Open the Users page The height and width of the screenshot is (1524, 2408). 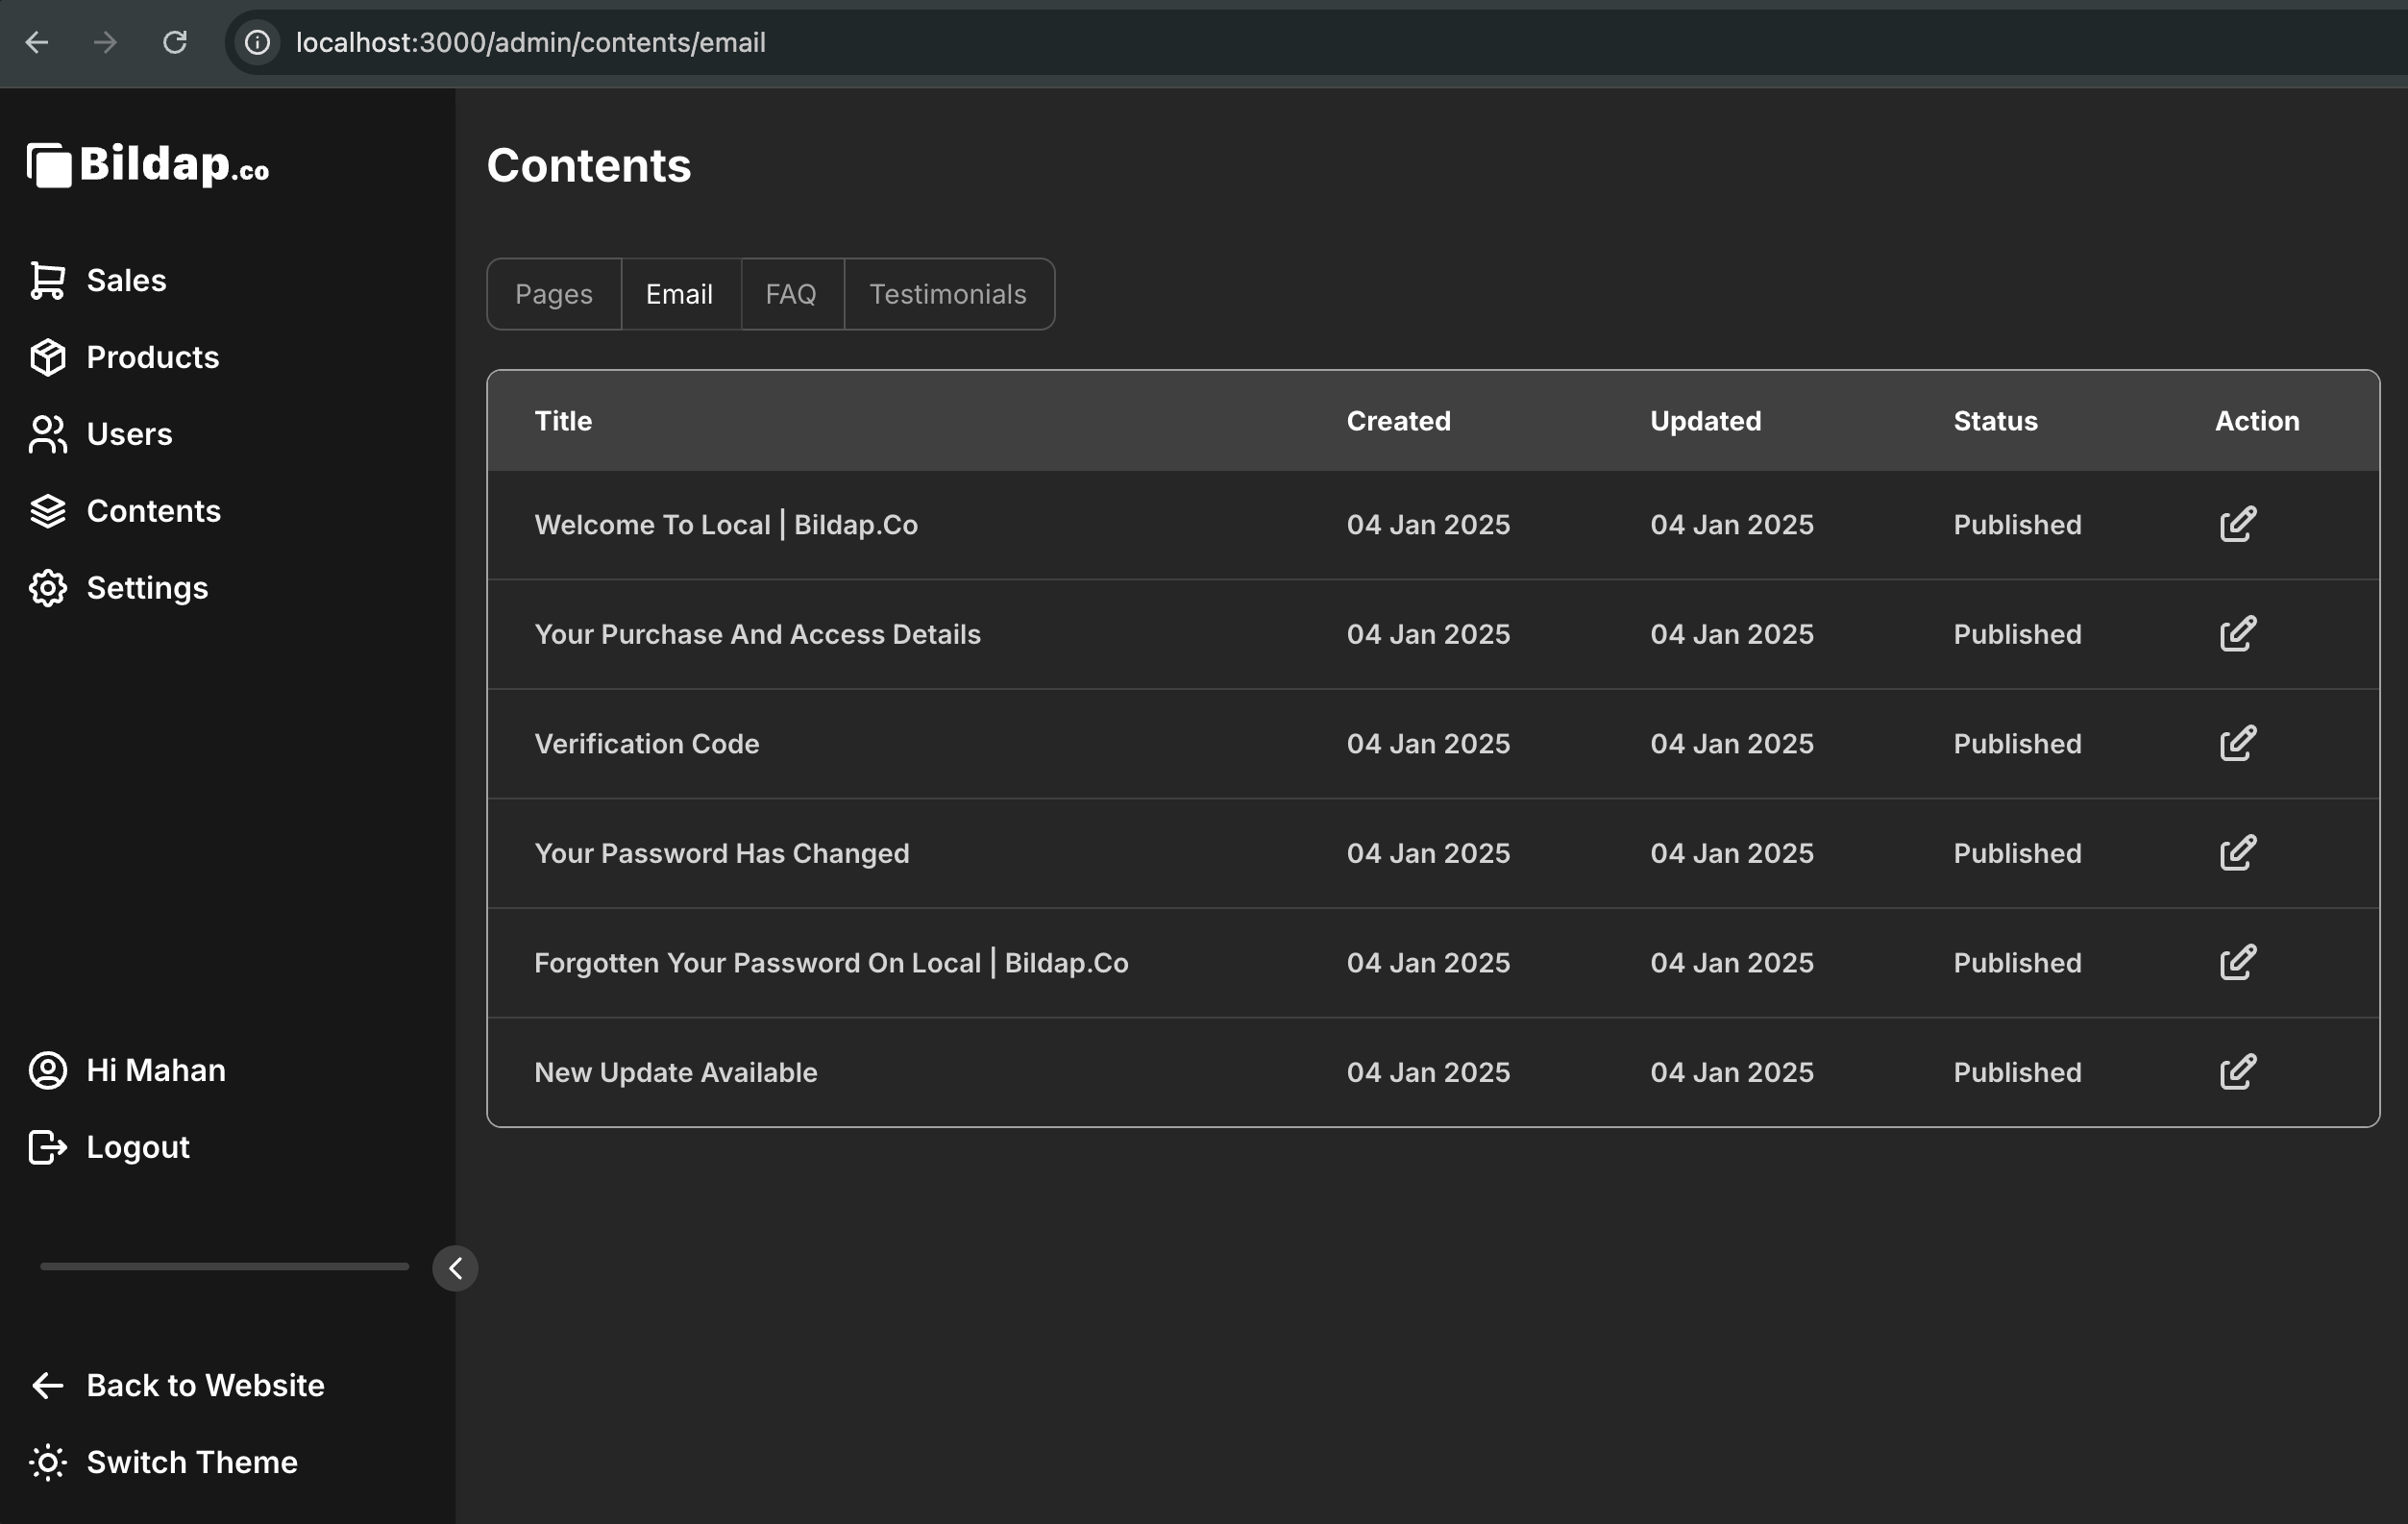129,434
